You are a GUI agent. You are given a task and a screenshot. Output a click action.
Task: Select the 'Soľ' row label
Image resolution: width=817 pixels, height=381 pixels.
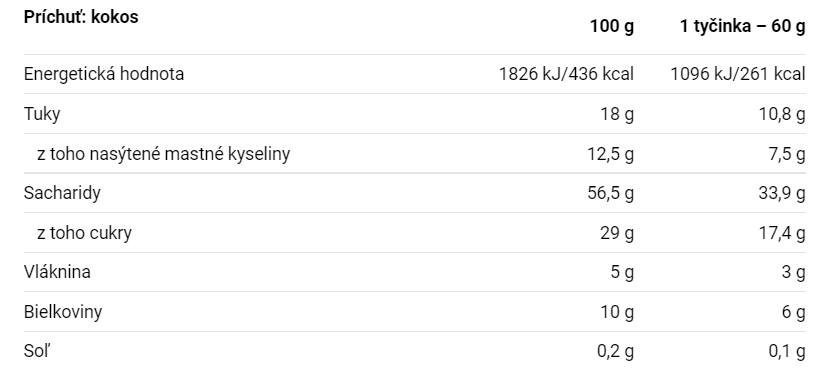[x=37, y=351]
